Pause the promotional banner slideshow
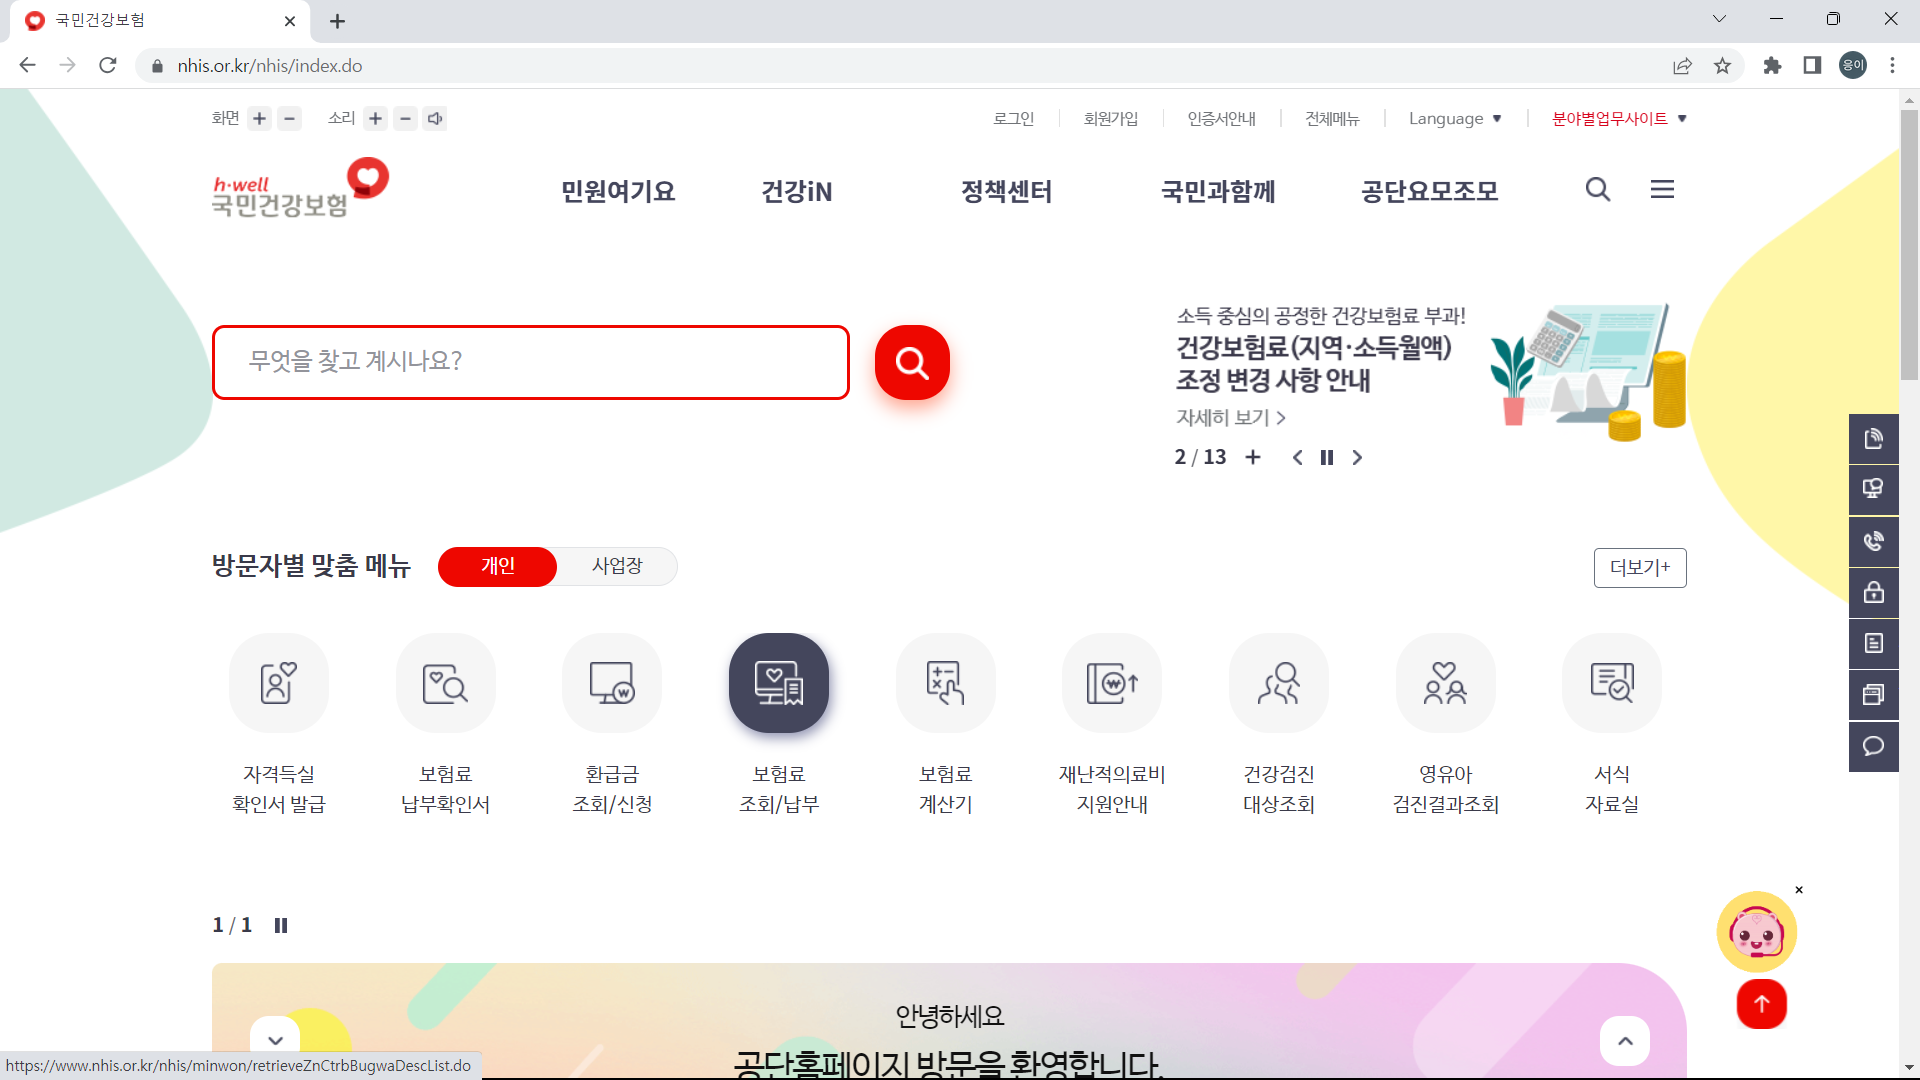The height and width of the screenshot is (1080, 1920). point(1326,458)
